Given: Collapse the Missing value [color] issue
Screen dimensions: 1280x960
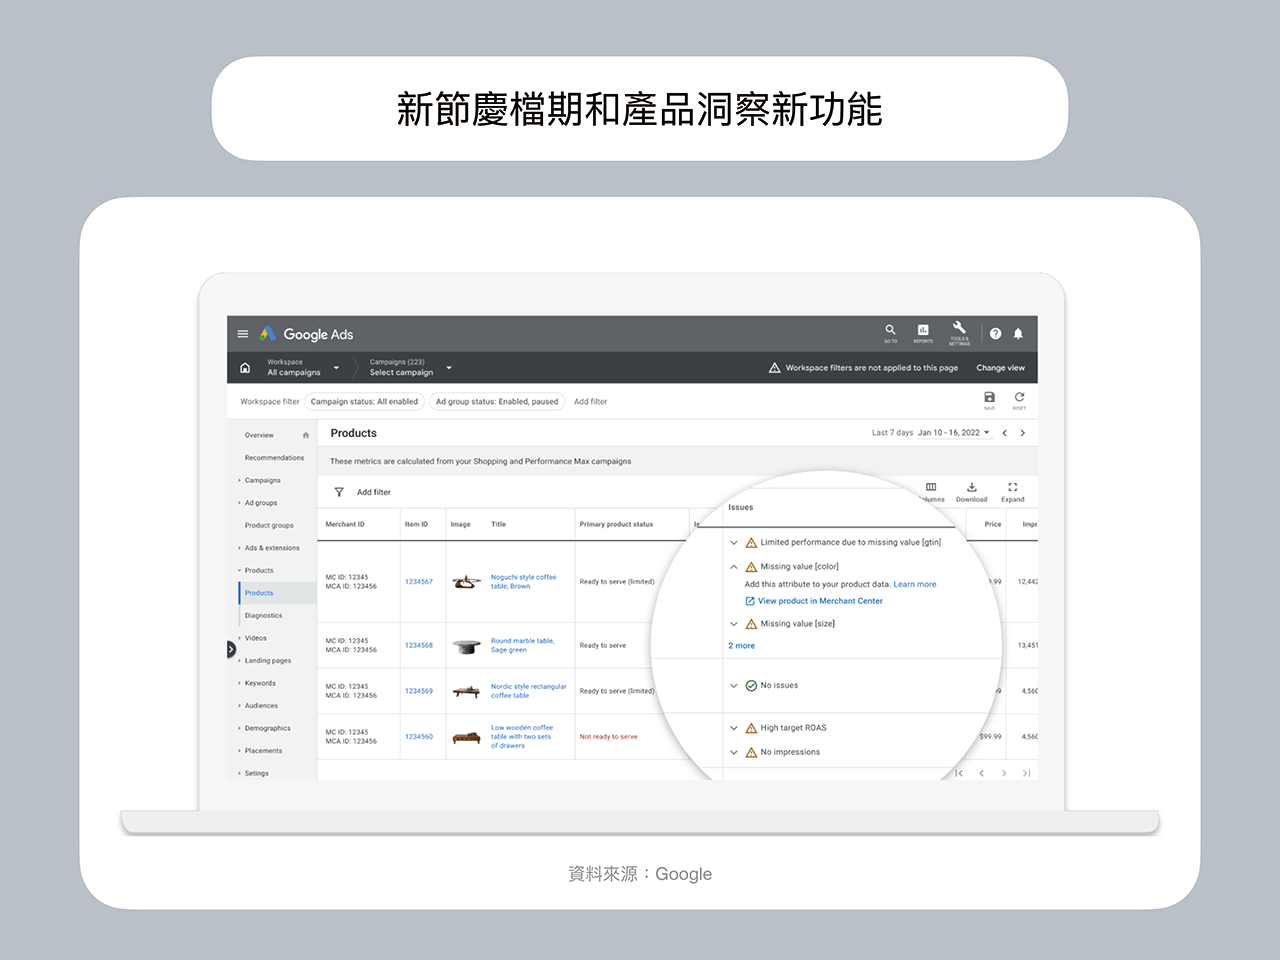Looking at the screenshot, I should [734, 567].
